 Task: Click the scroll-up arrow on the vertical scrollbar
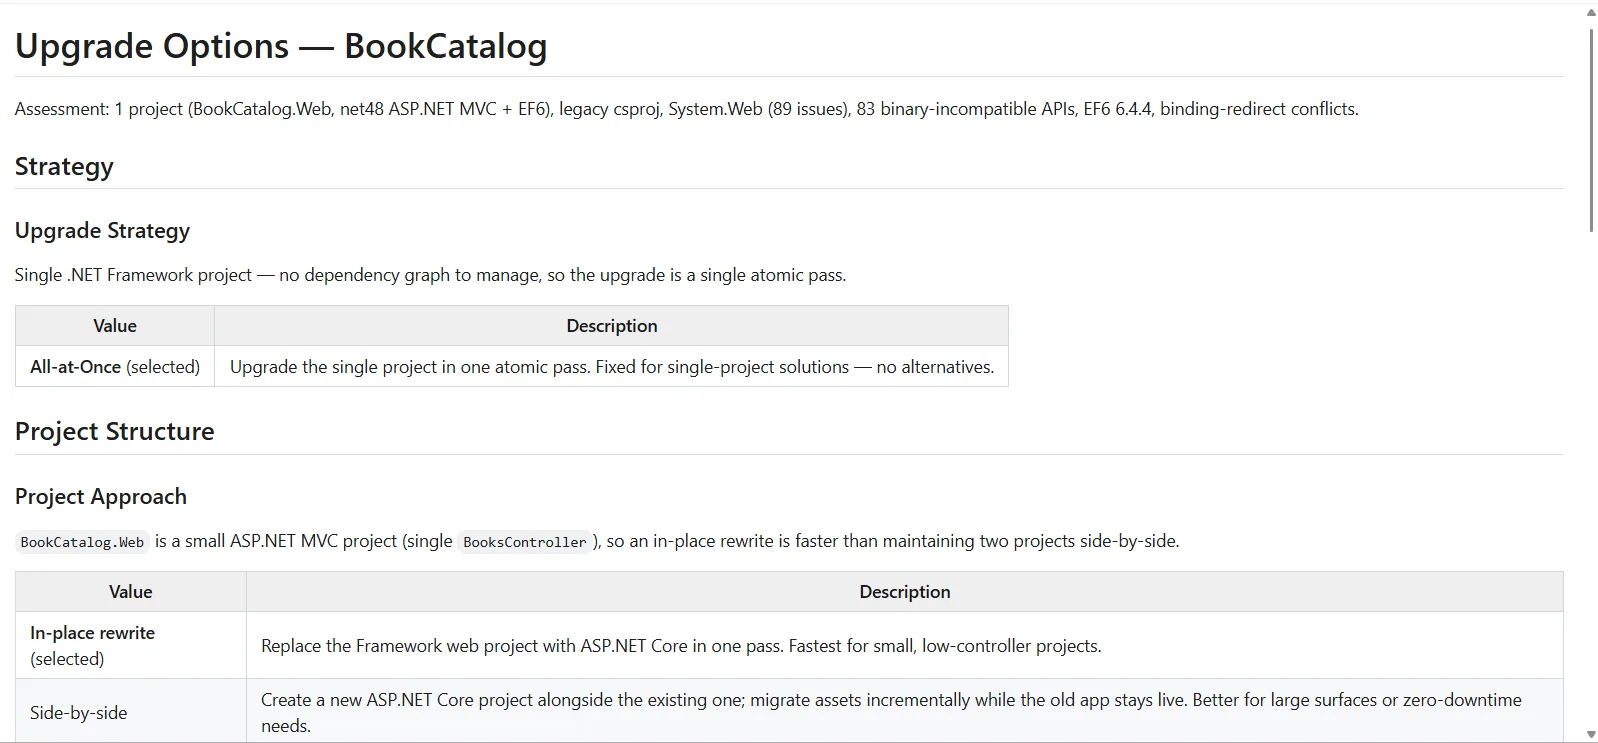[x=1591, y=13]
